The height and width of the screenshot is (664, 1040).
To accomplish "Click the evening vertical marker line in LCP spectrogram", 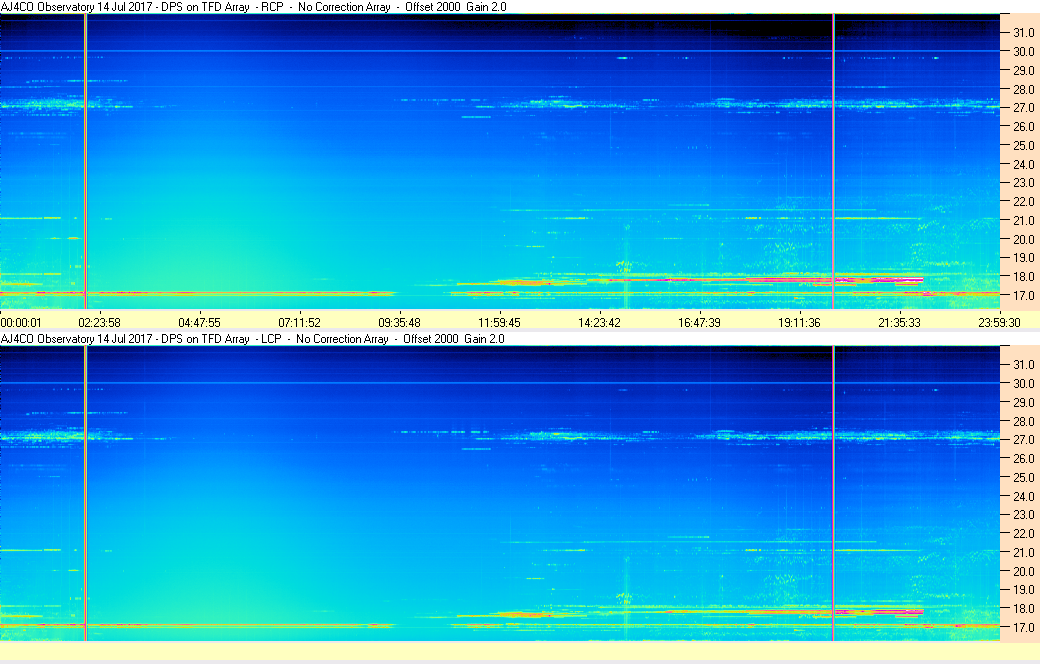I will click(x=833, y=494).
